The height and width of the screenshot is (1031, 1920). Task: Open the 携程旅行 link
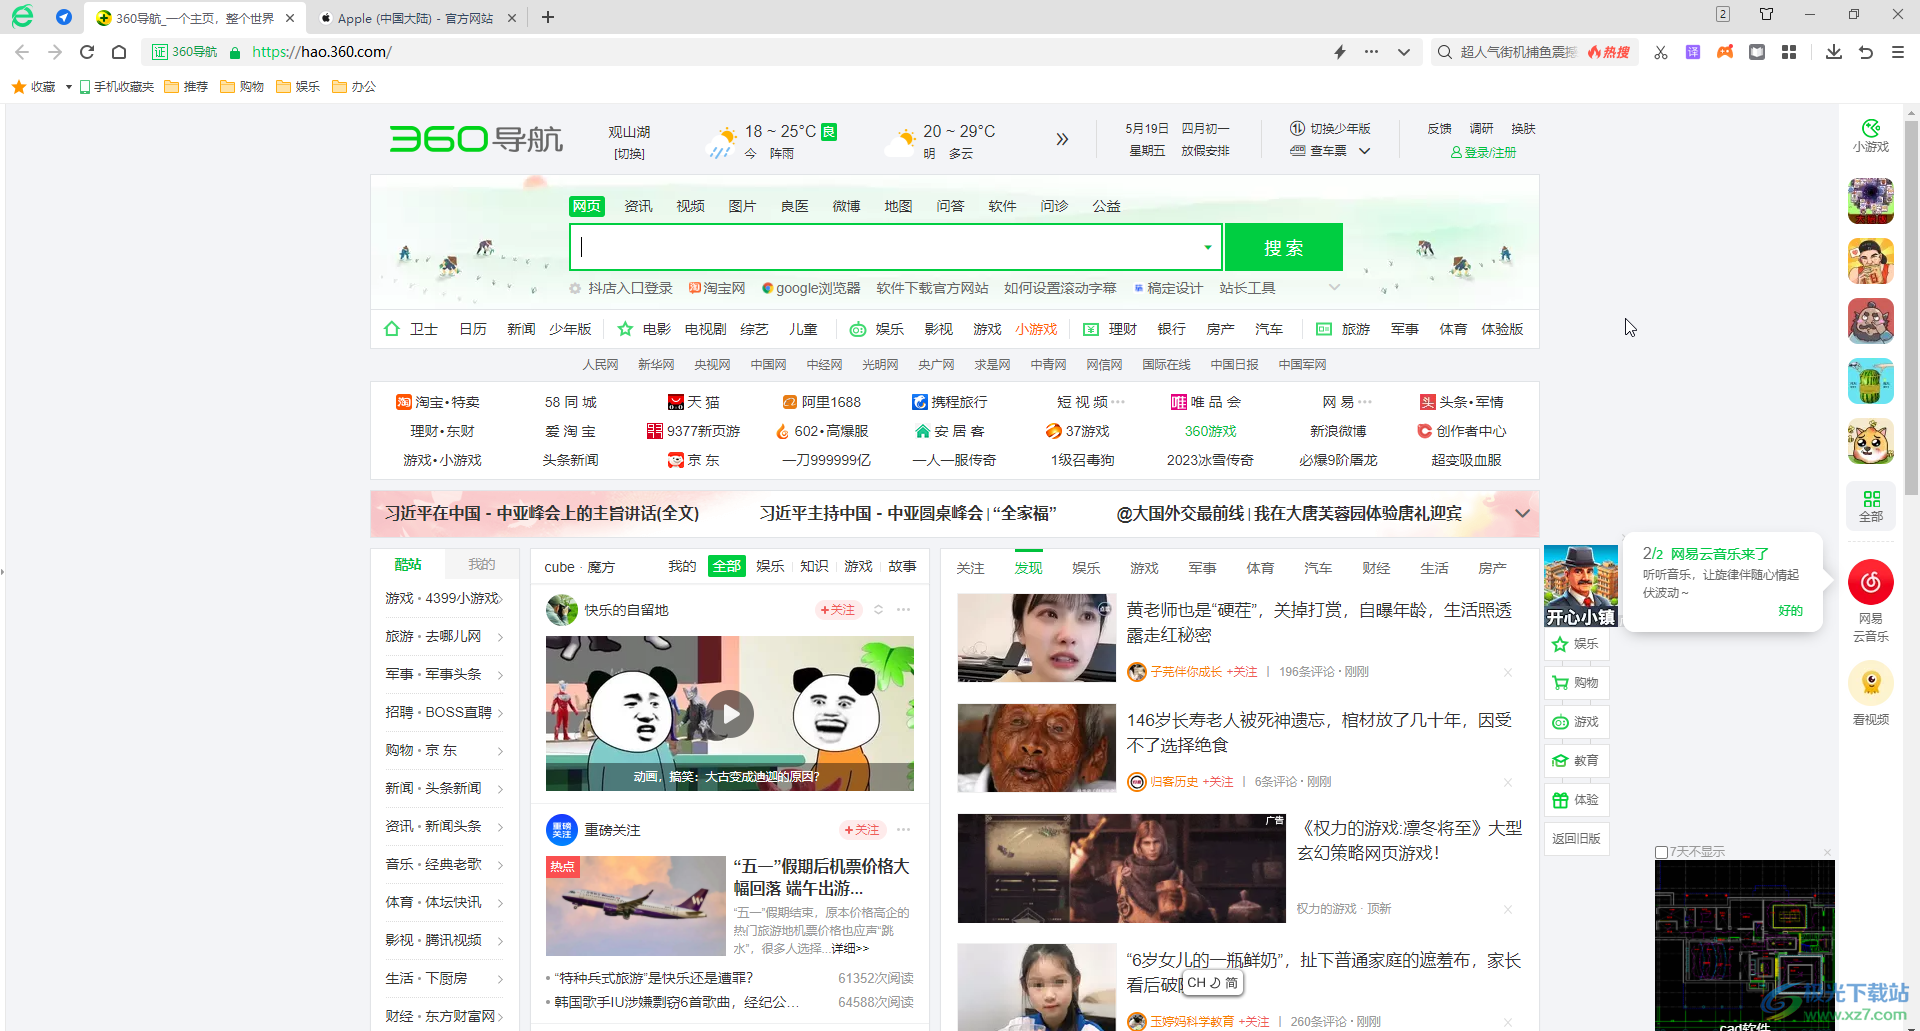[950, 402]
